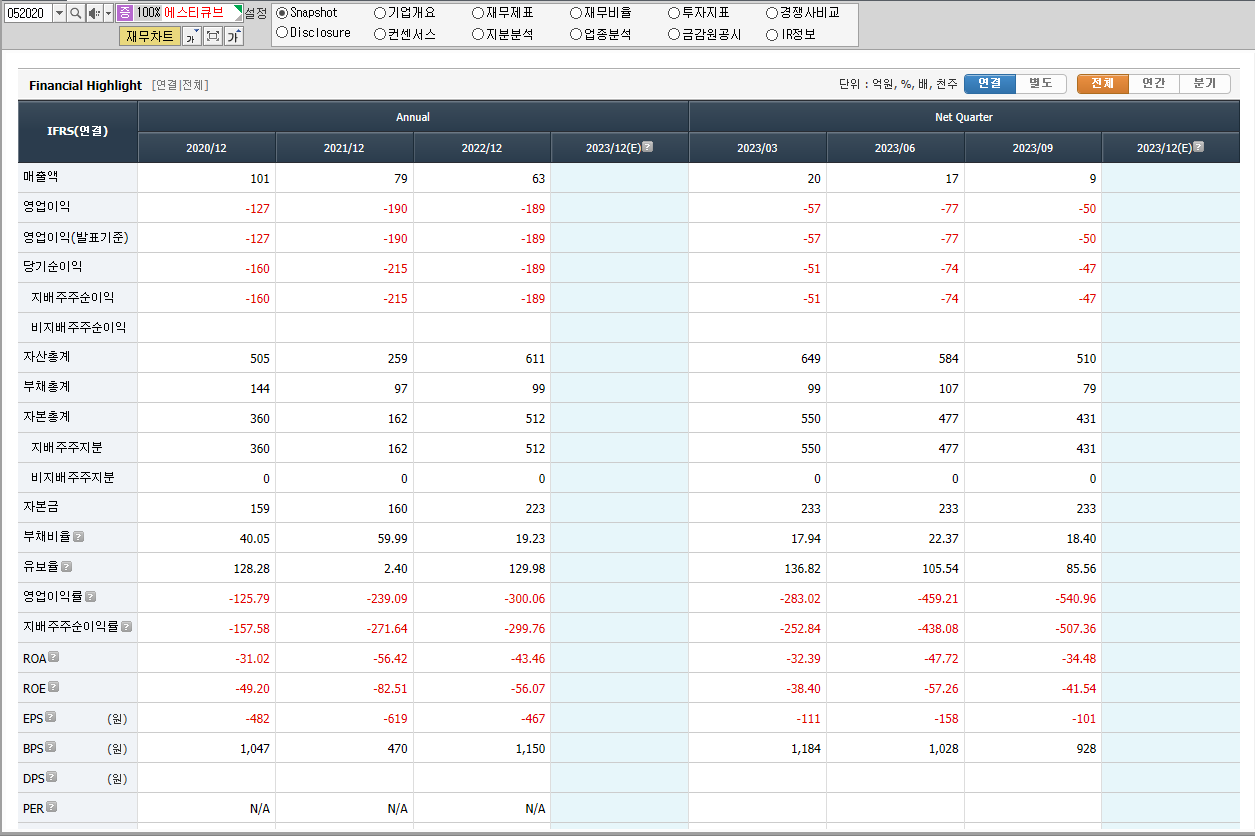The width and height of the screenshot is (1255, 836).
Task: Select the 전체 period tab
Action: click(x=1103, y=83)
